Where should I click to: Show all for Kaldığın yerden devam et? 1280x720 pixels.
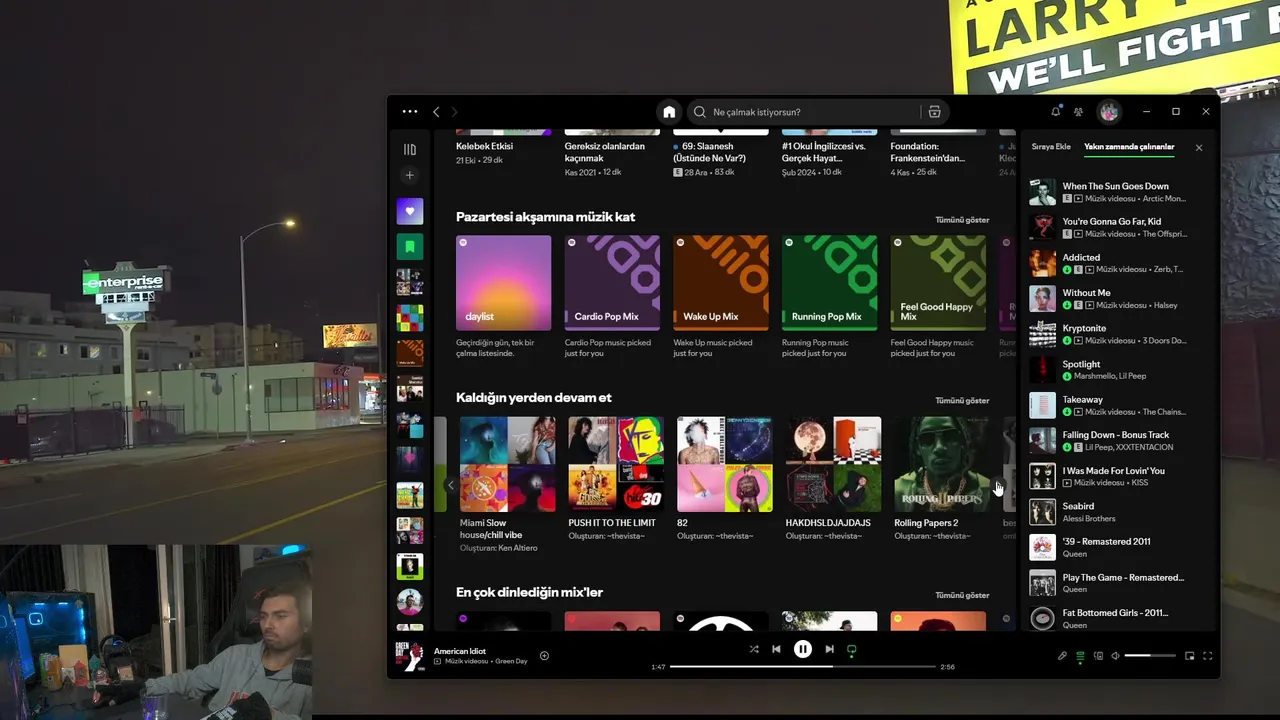coord(962,400)
